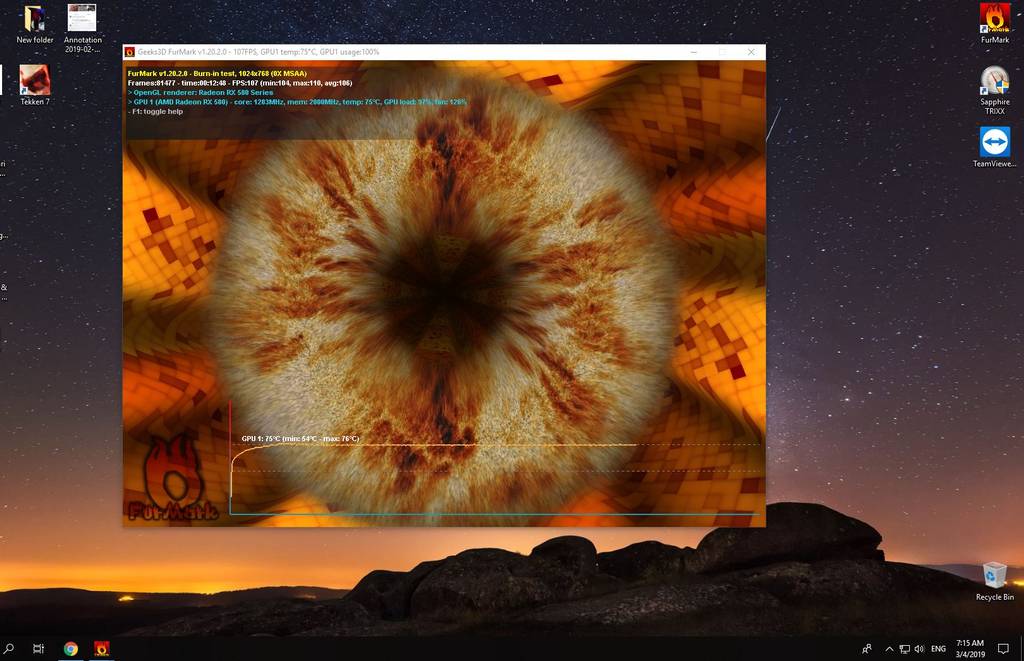Image resolution: width=1024 pixels, height=661 pixels.
Task: Switch to Google Chrome on taskbar
Action: coord(71,649)
